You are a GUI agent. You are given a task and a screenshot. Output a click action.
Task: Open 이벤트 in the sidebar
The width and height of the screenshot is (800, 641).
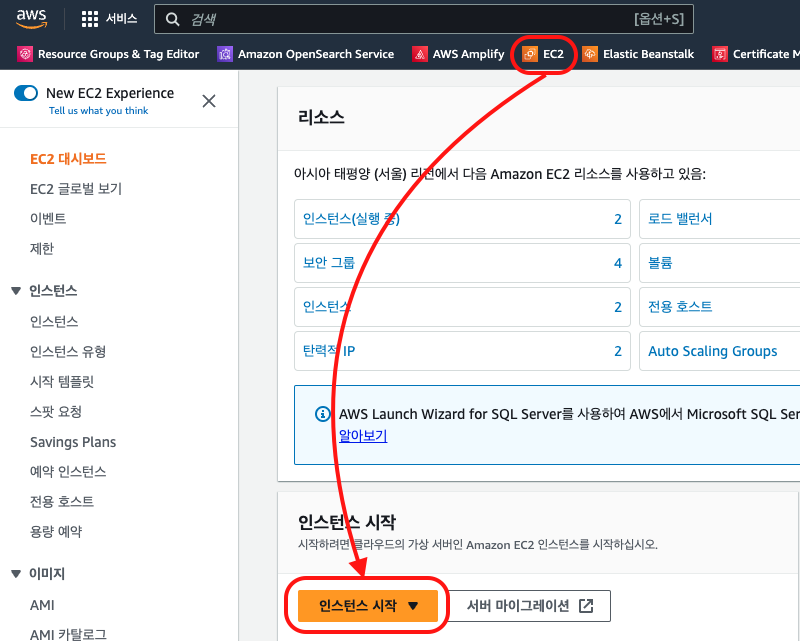[48, 218]
